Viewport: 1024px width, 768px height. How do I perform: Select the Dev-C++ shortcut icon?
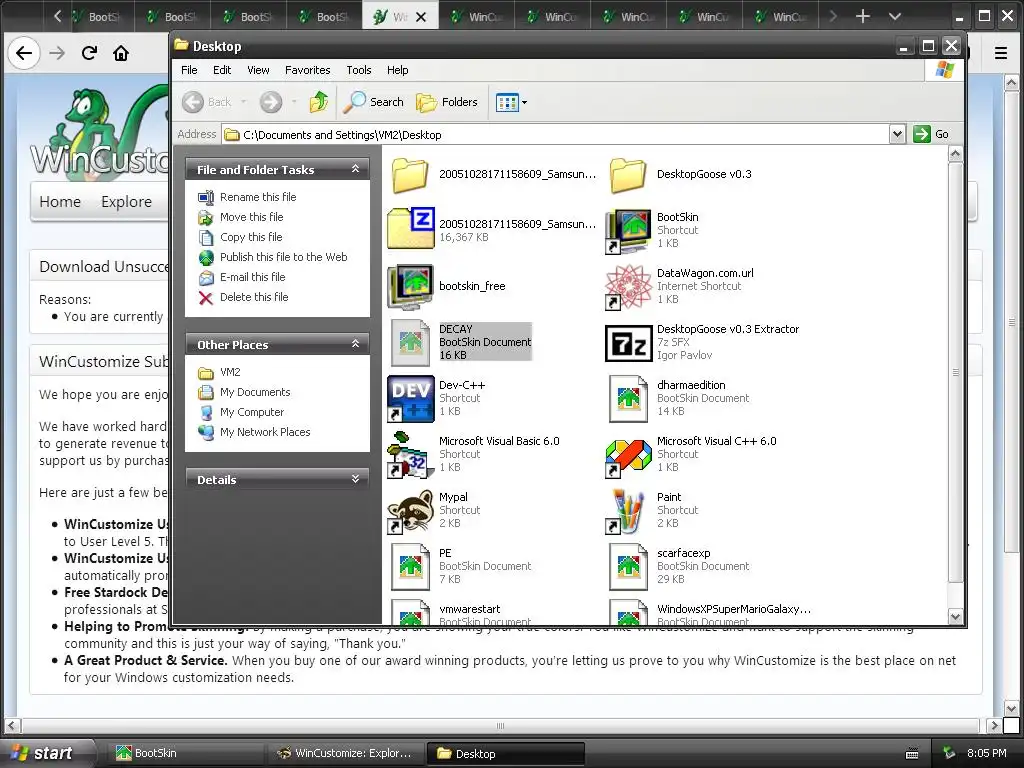click(x=410, y=398)
